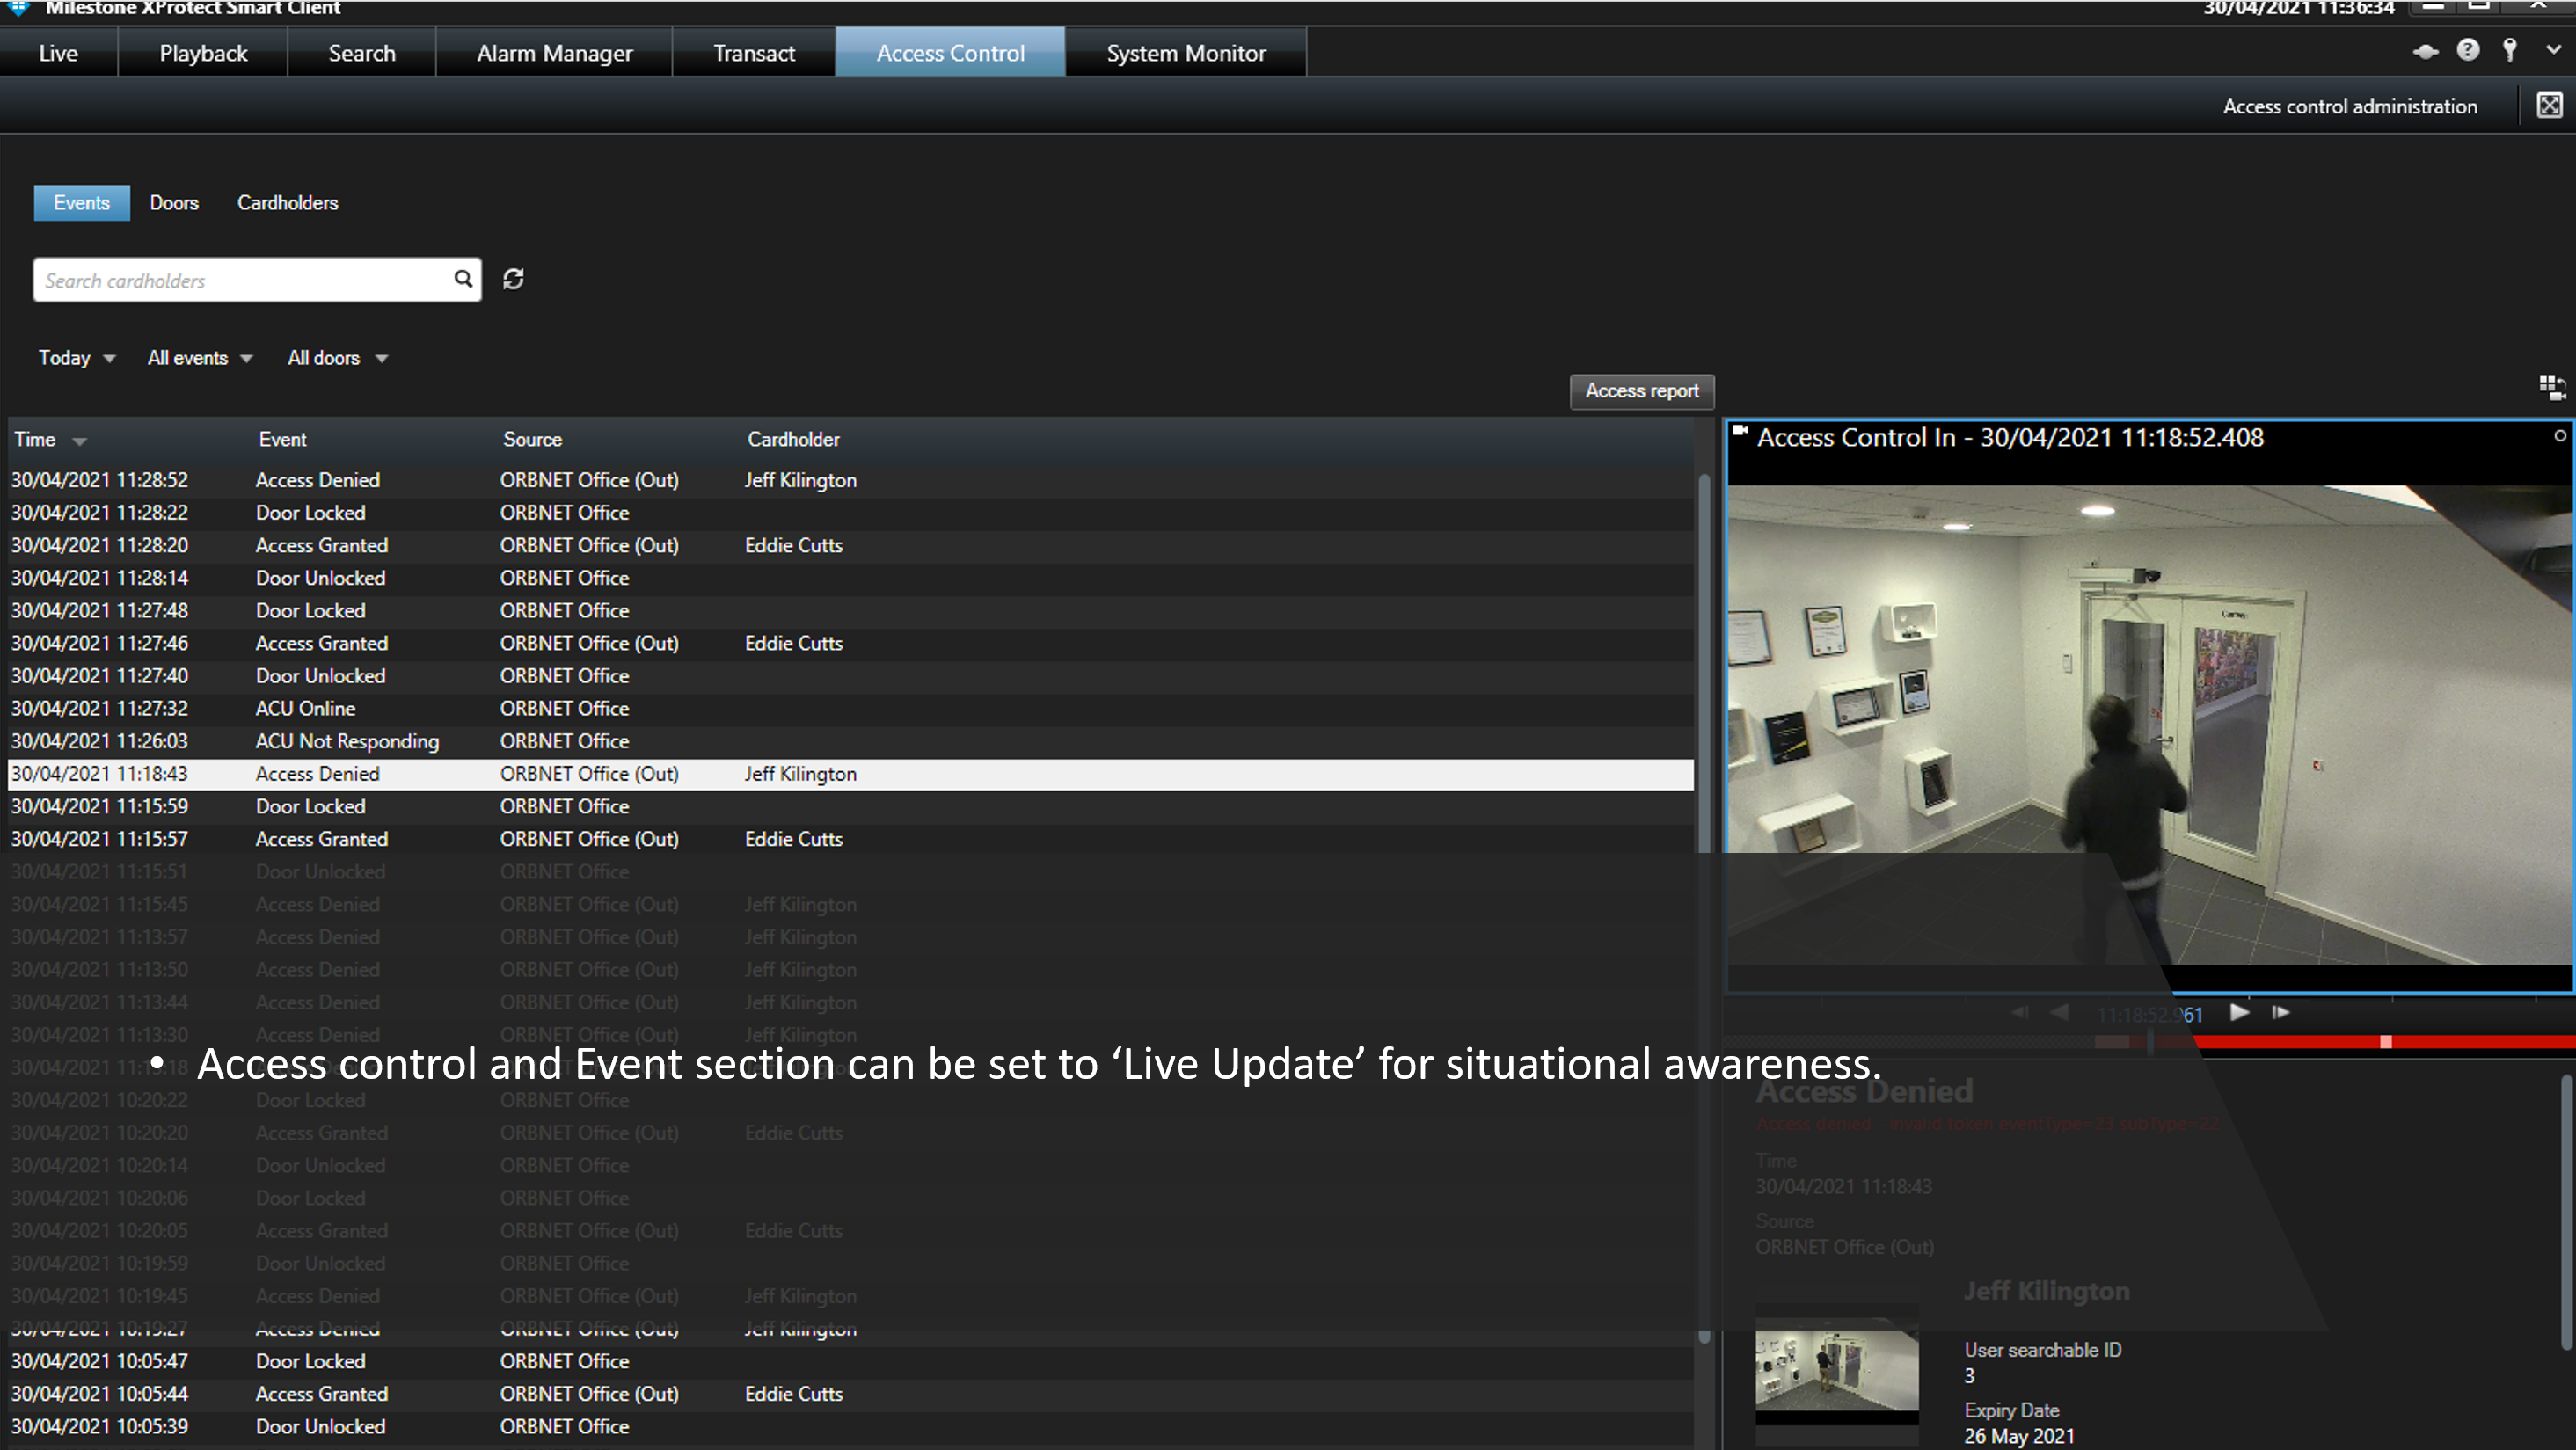Select the Cardholders sub-tab
The image size is (2576, 1450).
coord(288,203)
